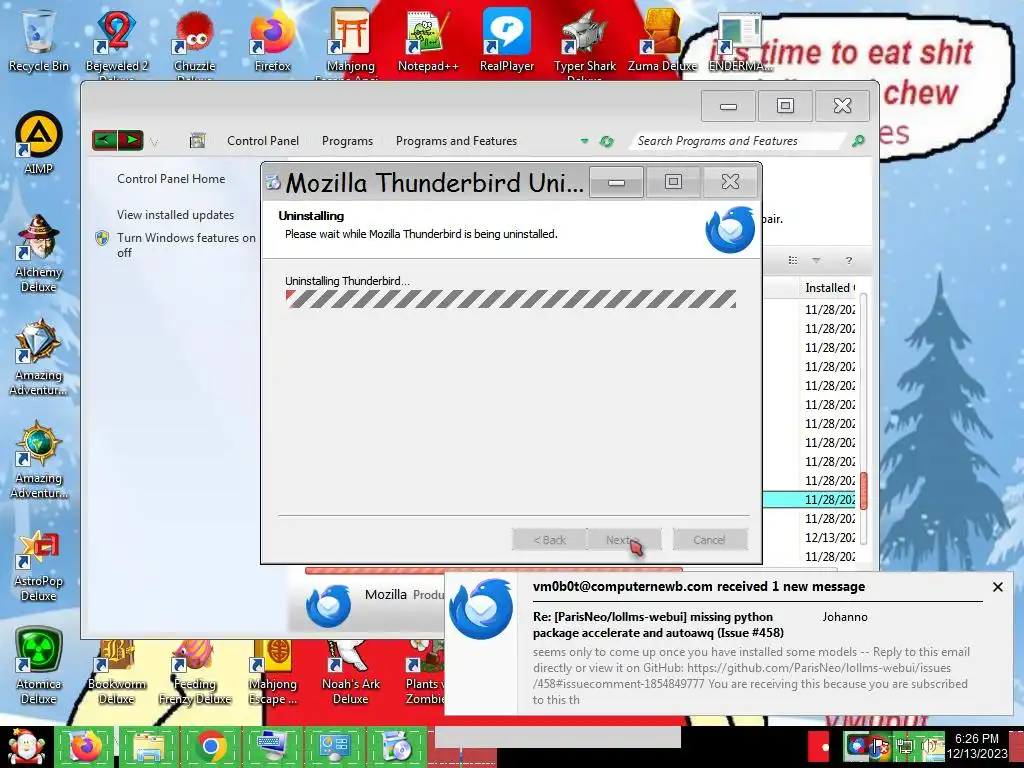Go forward in the Control Panel window
1024x768 pixels.
[x=131, y=140]
